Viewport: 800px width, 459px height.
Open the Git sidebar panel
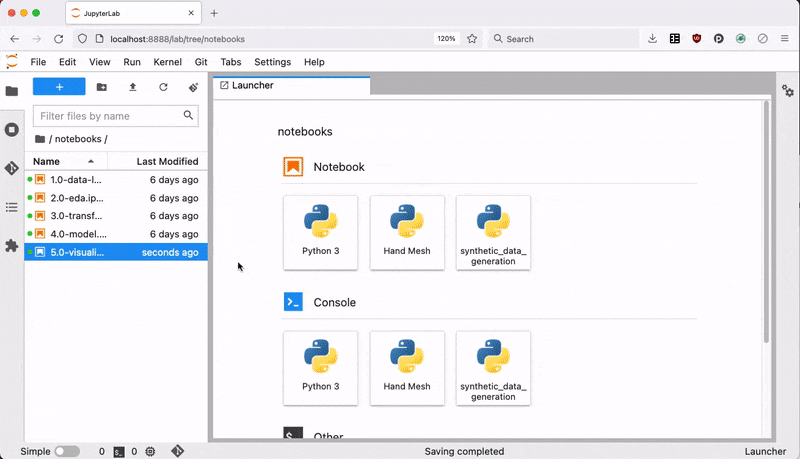12,168
